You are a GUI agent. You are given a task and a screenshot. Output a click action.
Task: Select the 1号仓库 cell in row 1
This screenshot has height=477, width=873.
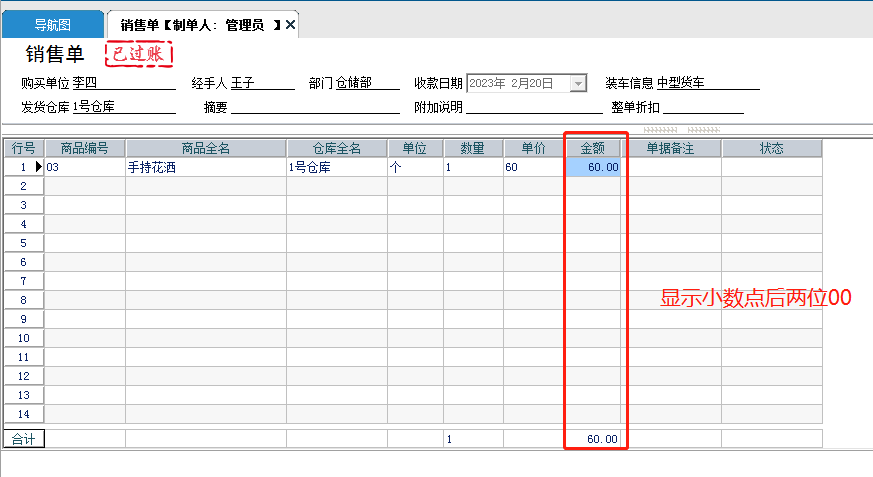coord(337,167)
